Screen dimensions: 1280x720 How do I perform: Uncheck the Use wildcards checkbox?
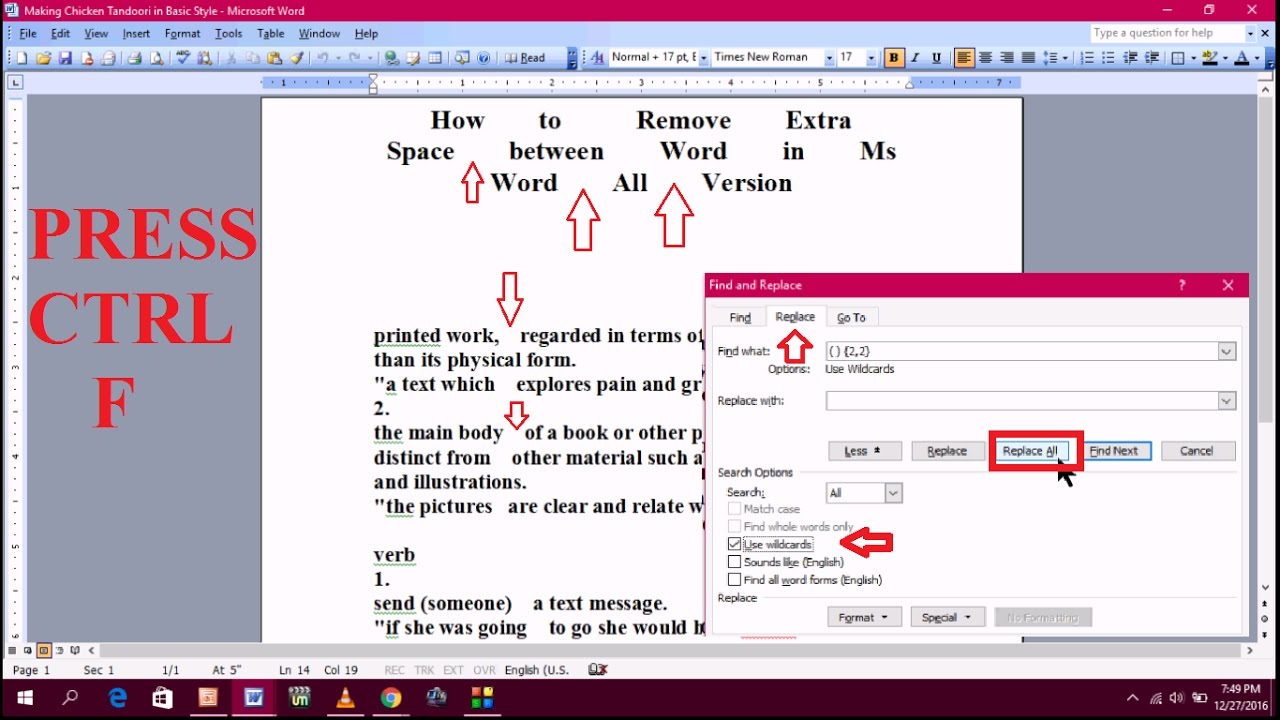[x=735, y=544]
